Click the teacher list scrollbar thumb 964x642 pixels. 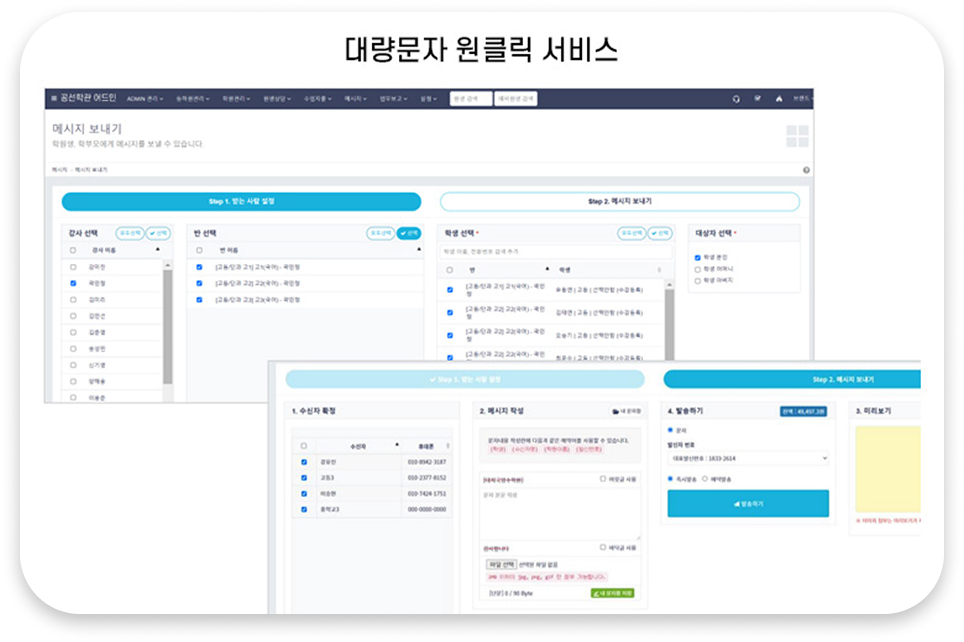point(168,327)
